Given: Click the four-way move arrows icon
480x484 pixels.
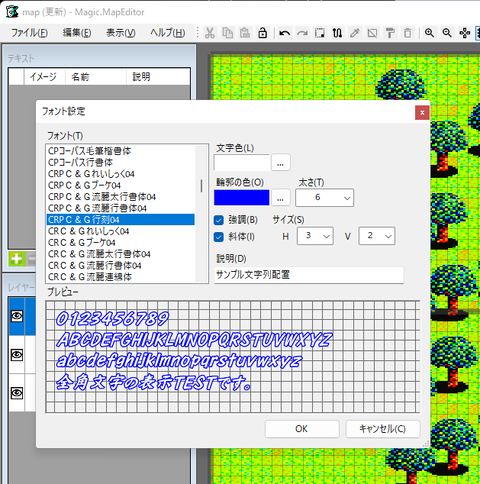Looking at the screenshot, I should (x=465, y=33).
